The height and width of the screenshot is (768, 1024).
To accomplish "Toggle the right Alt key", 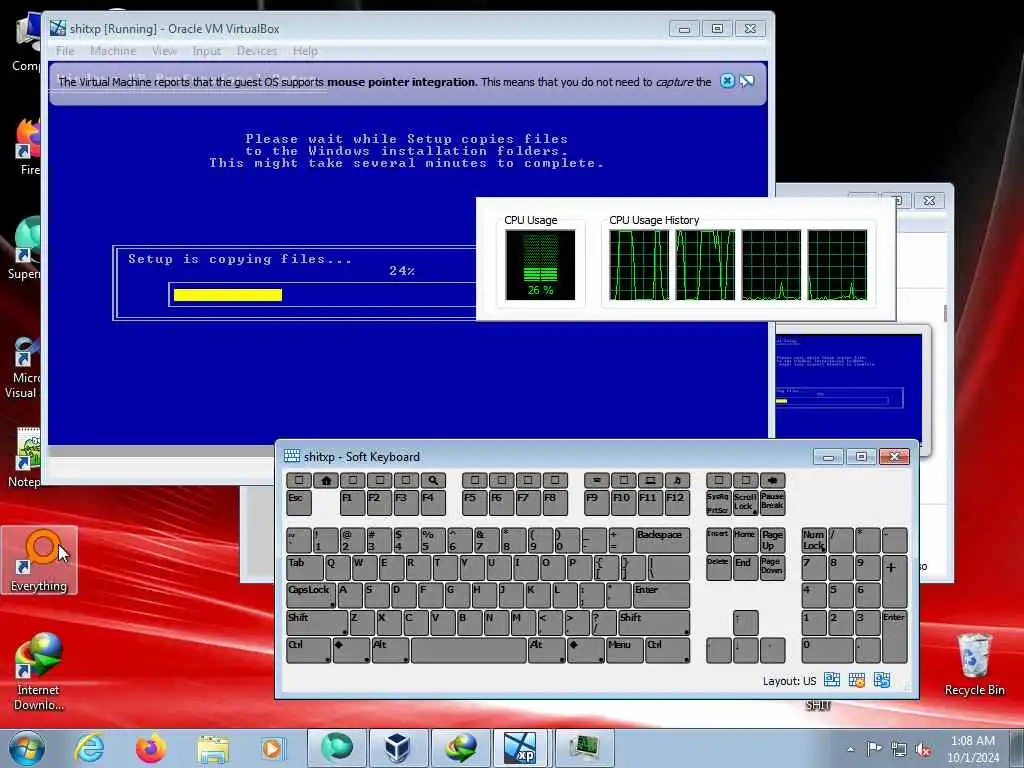I will pyautogui.click(x=547, y=650).
